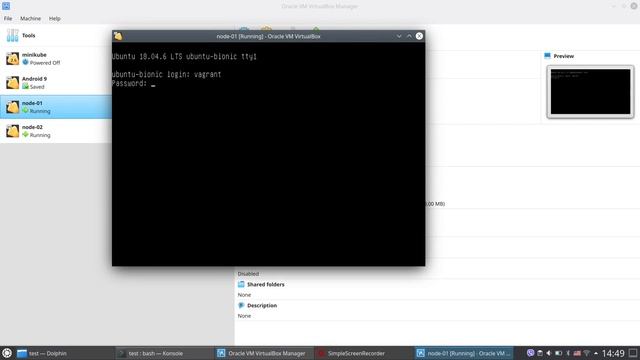The image size is (640, 360).
Task: Click the show desktop button
Action: click(x=633, y=353)
